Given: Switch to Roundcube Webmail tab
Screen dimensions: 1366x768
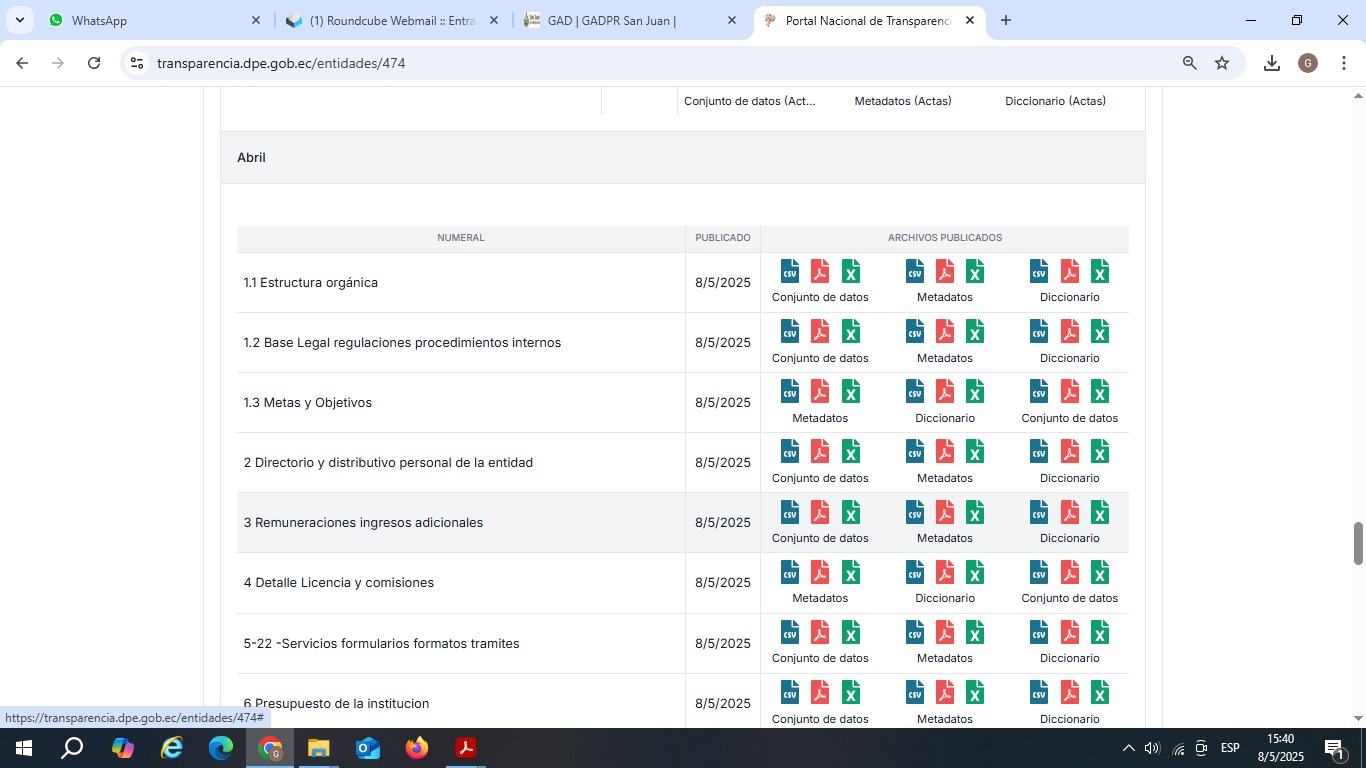Looking at the screenshot, I should pos(392,20).
